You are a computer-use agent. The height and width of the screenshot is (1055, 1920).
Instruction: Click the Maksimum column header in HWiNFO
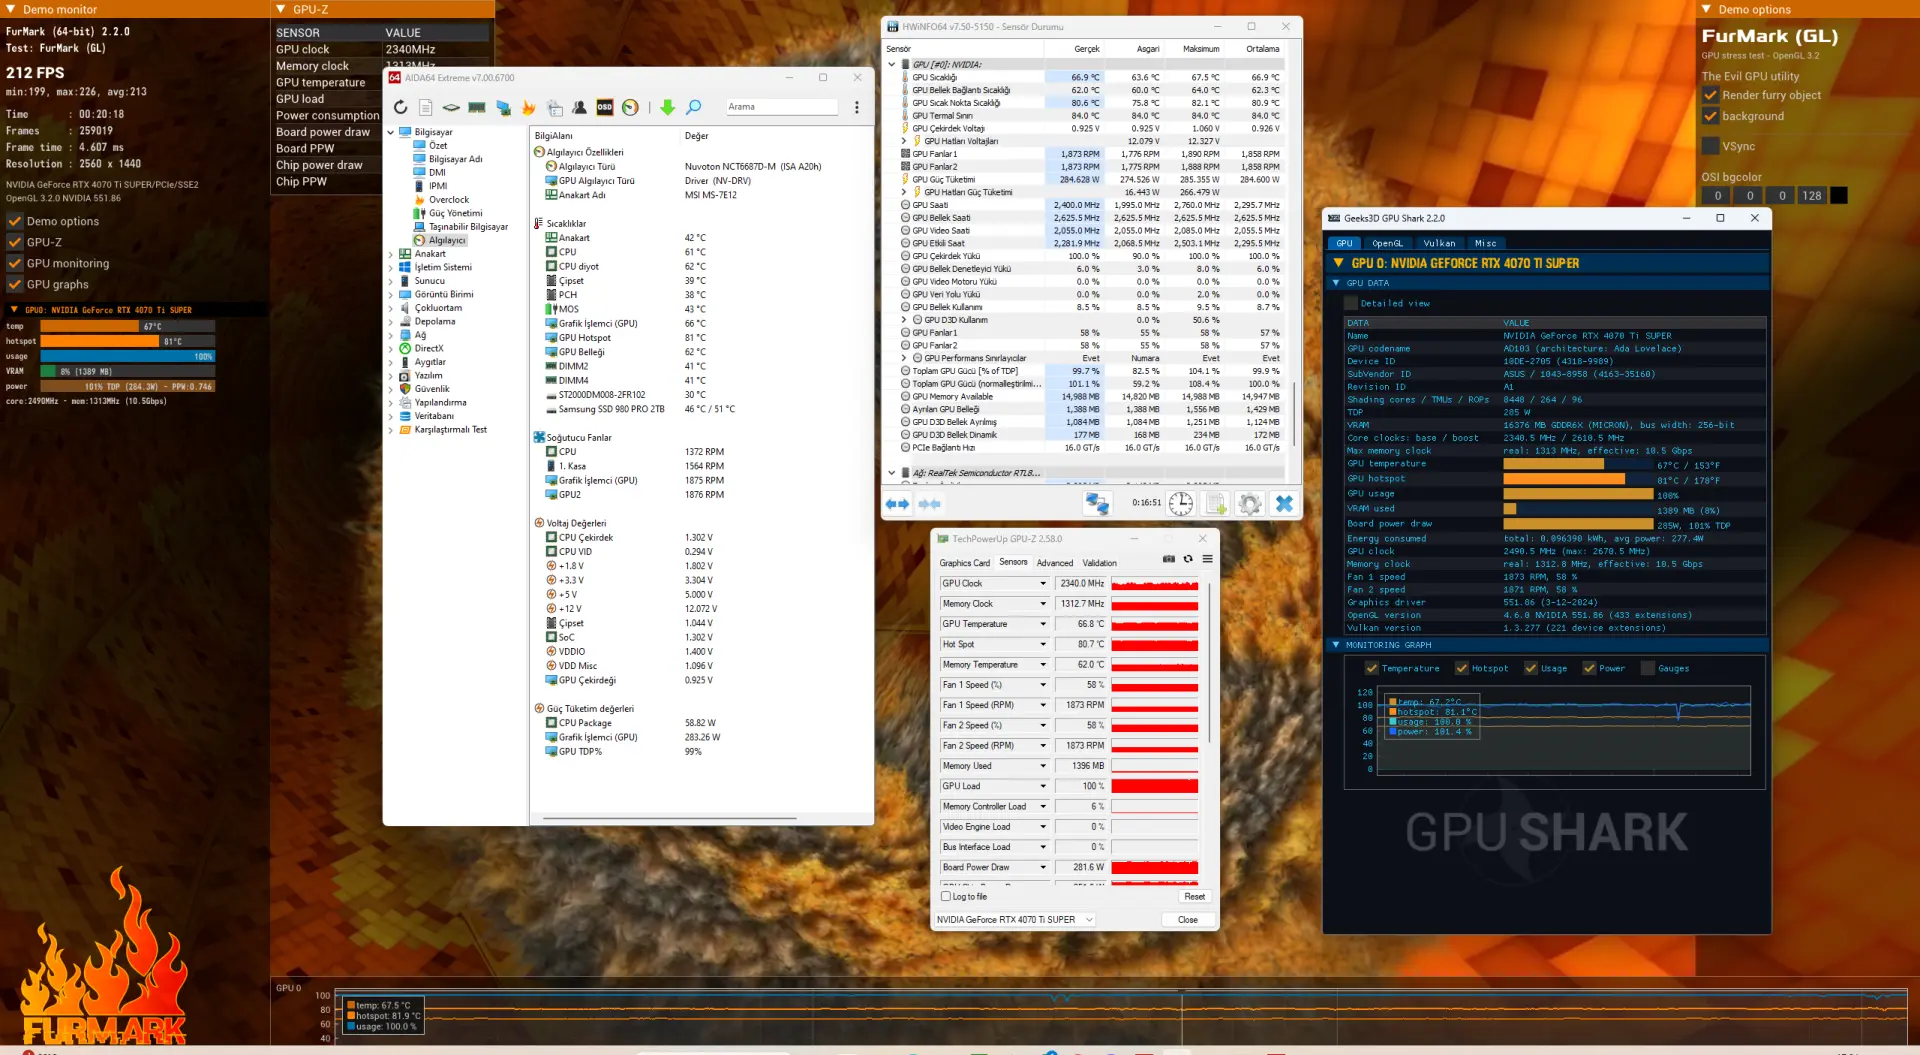[1201, 49]
